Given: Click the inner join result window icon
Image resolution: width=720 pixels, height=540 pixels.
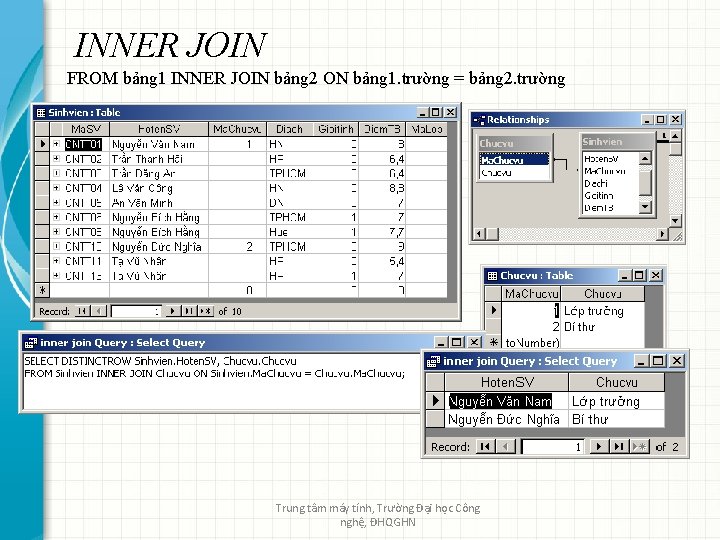Looking at the screenshot, I should tap(433, 361).
